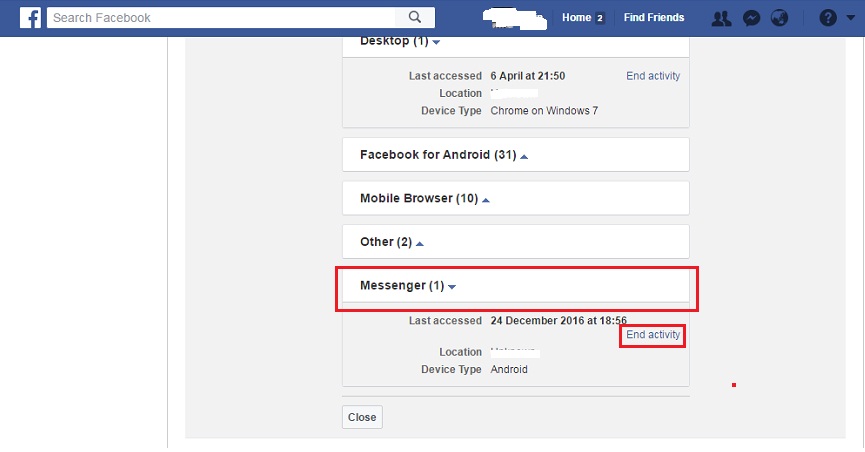This screenshot has height=452, width=865.
Task: Click the Facebook logo icon
Action: (30, 18)
